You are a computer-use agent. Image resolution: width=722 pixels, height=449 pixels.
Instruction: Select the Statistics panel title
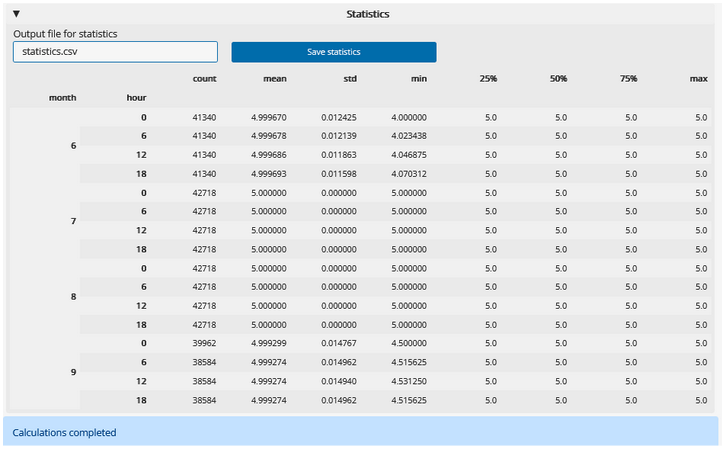tap(367, 14)
